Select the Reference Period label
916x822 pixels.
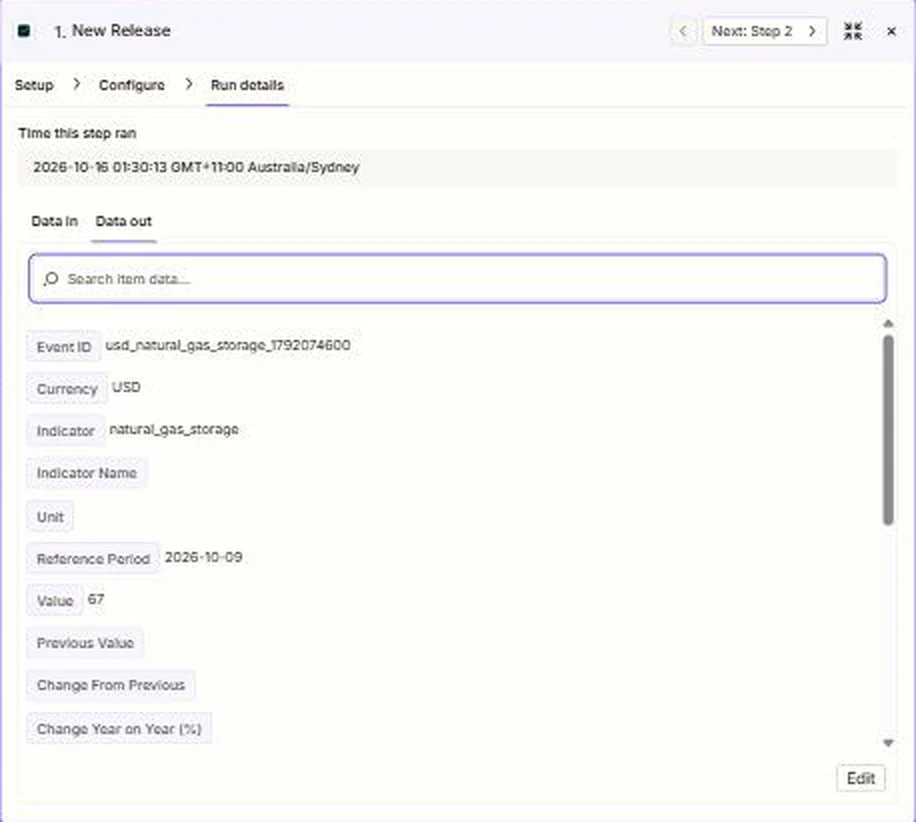coord(93,559)
